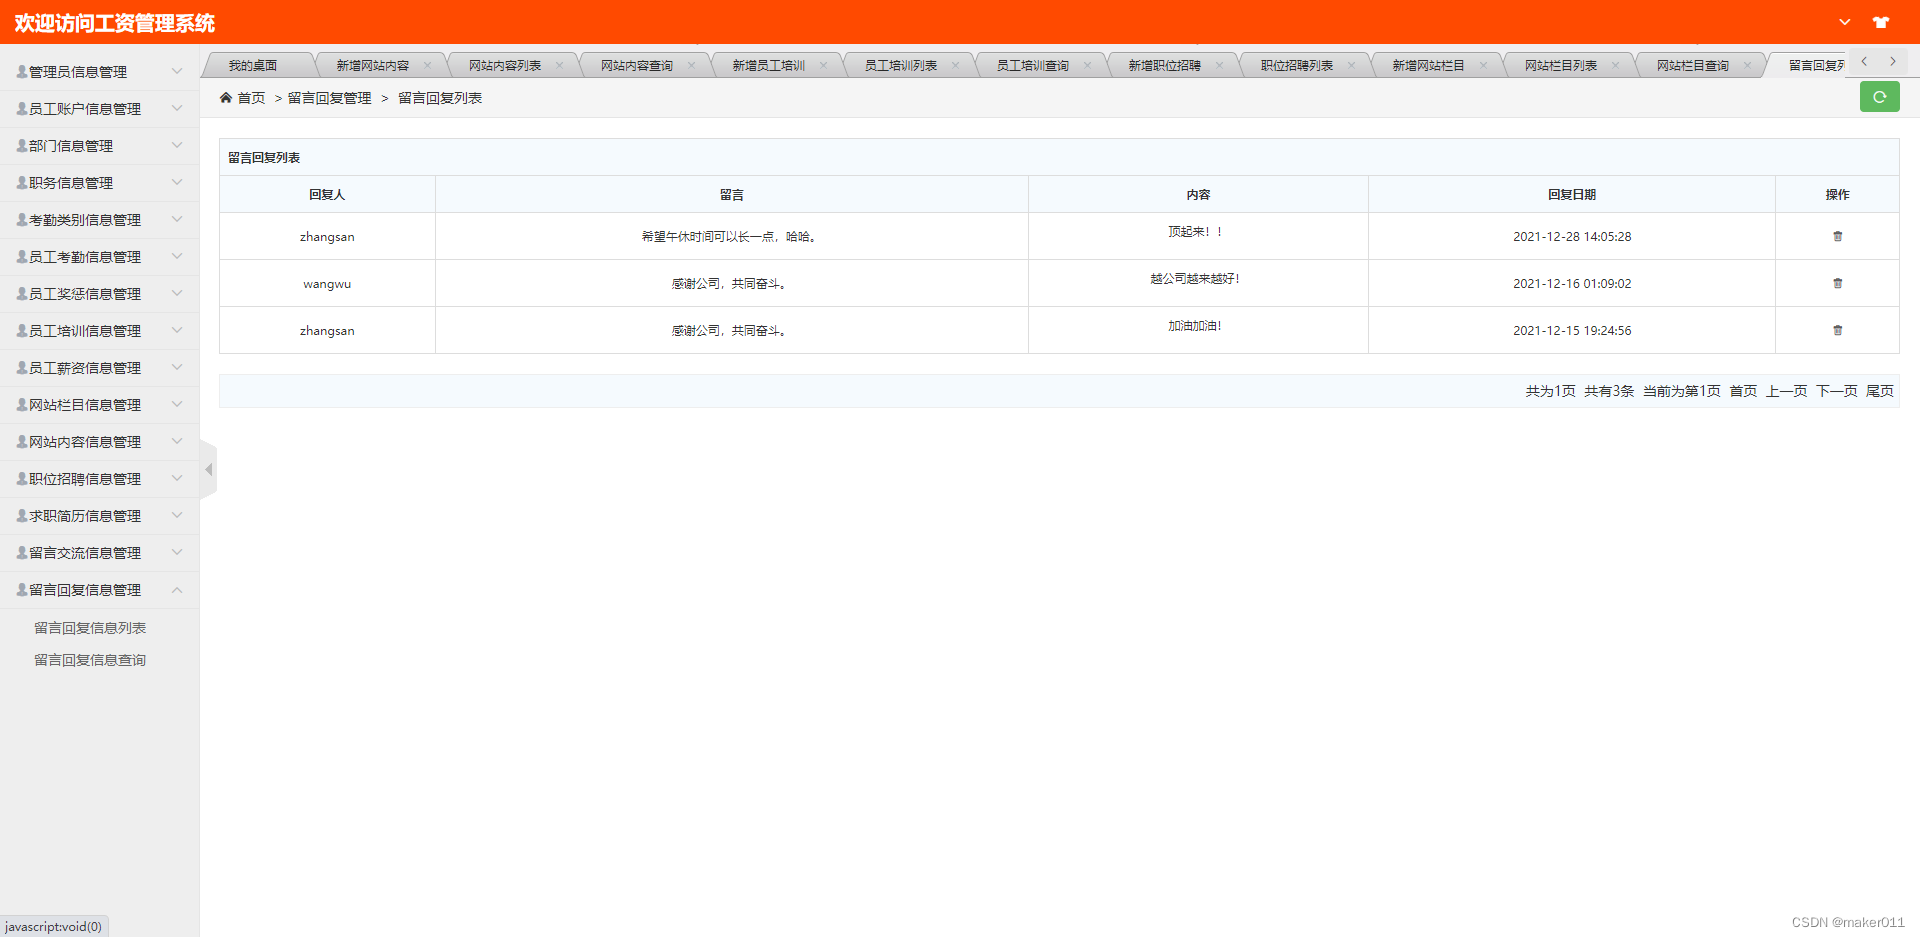Expand 留言交流信息管理 menu
The image size is (1920, 937).
(99, 553)
